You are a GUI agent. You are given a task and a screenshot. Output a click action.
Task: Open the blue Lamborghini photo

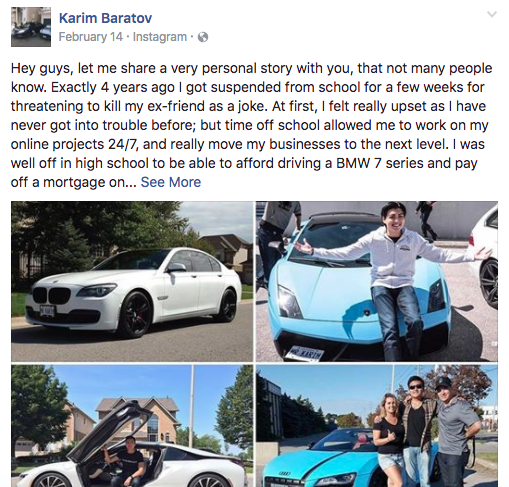point(377,281)
